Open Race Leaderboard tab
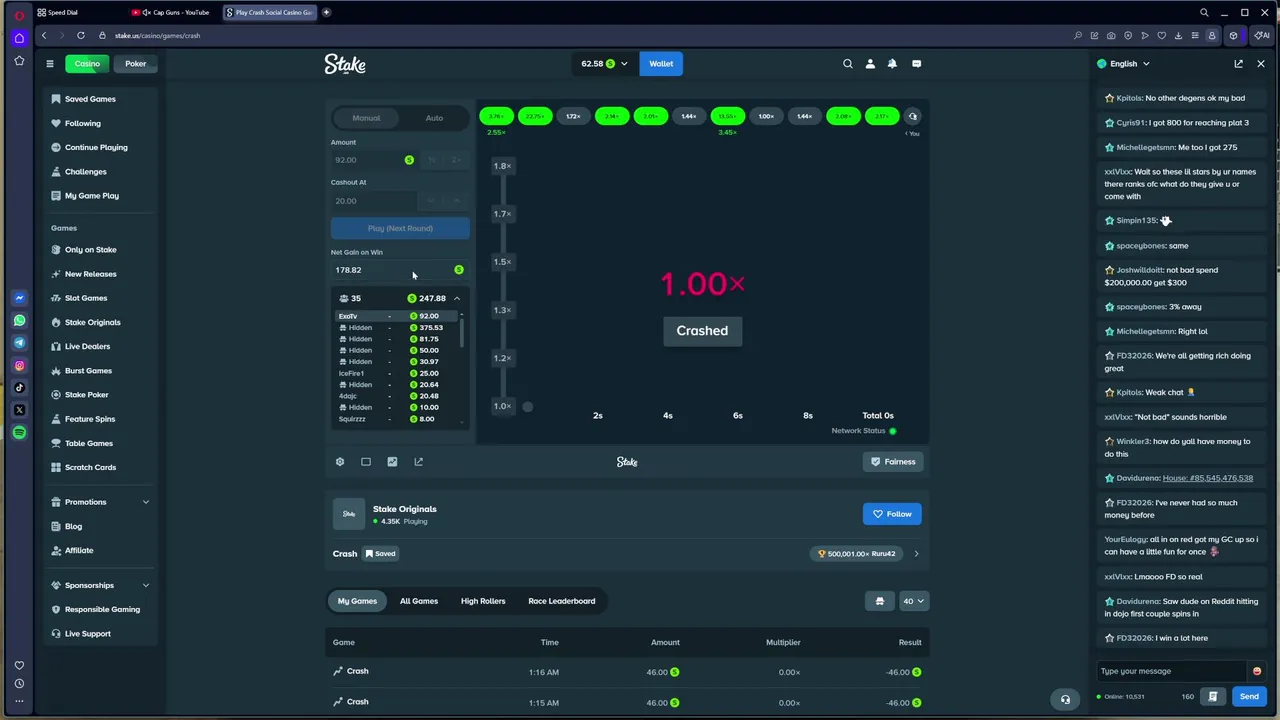This screenshot has height=720, width=1280. point(562,601)
